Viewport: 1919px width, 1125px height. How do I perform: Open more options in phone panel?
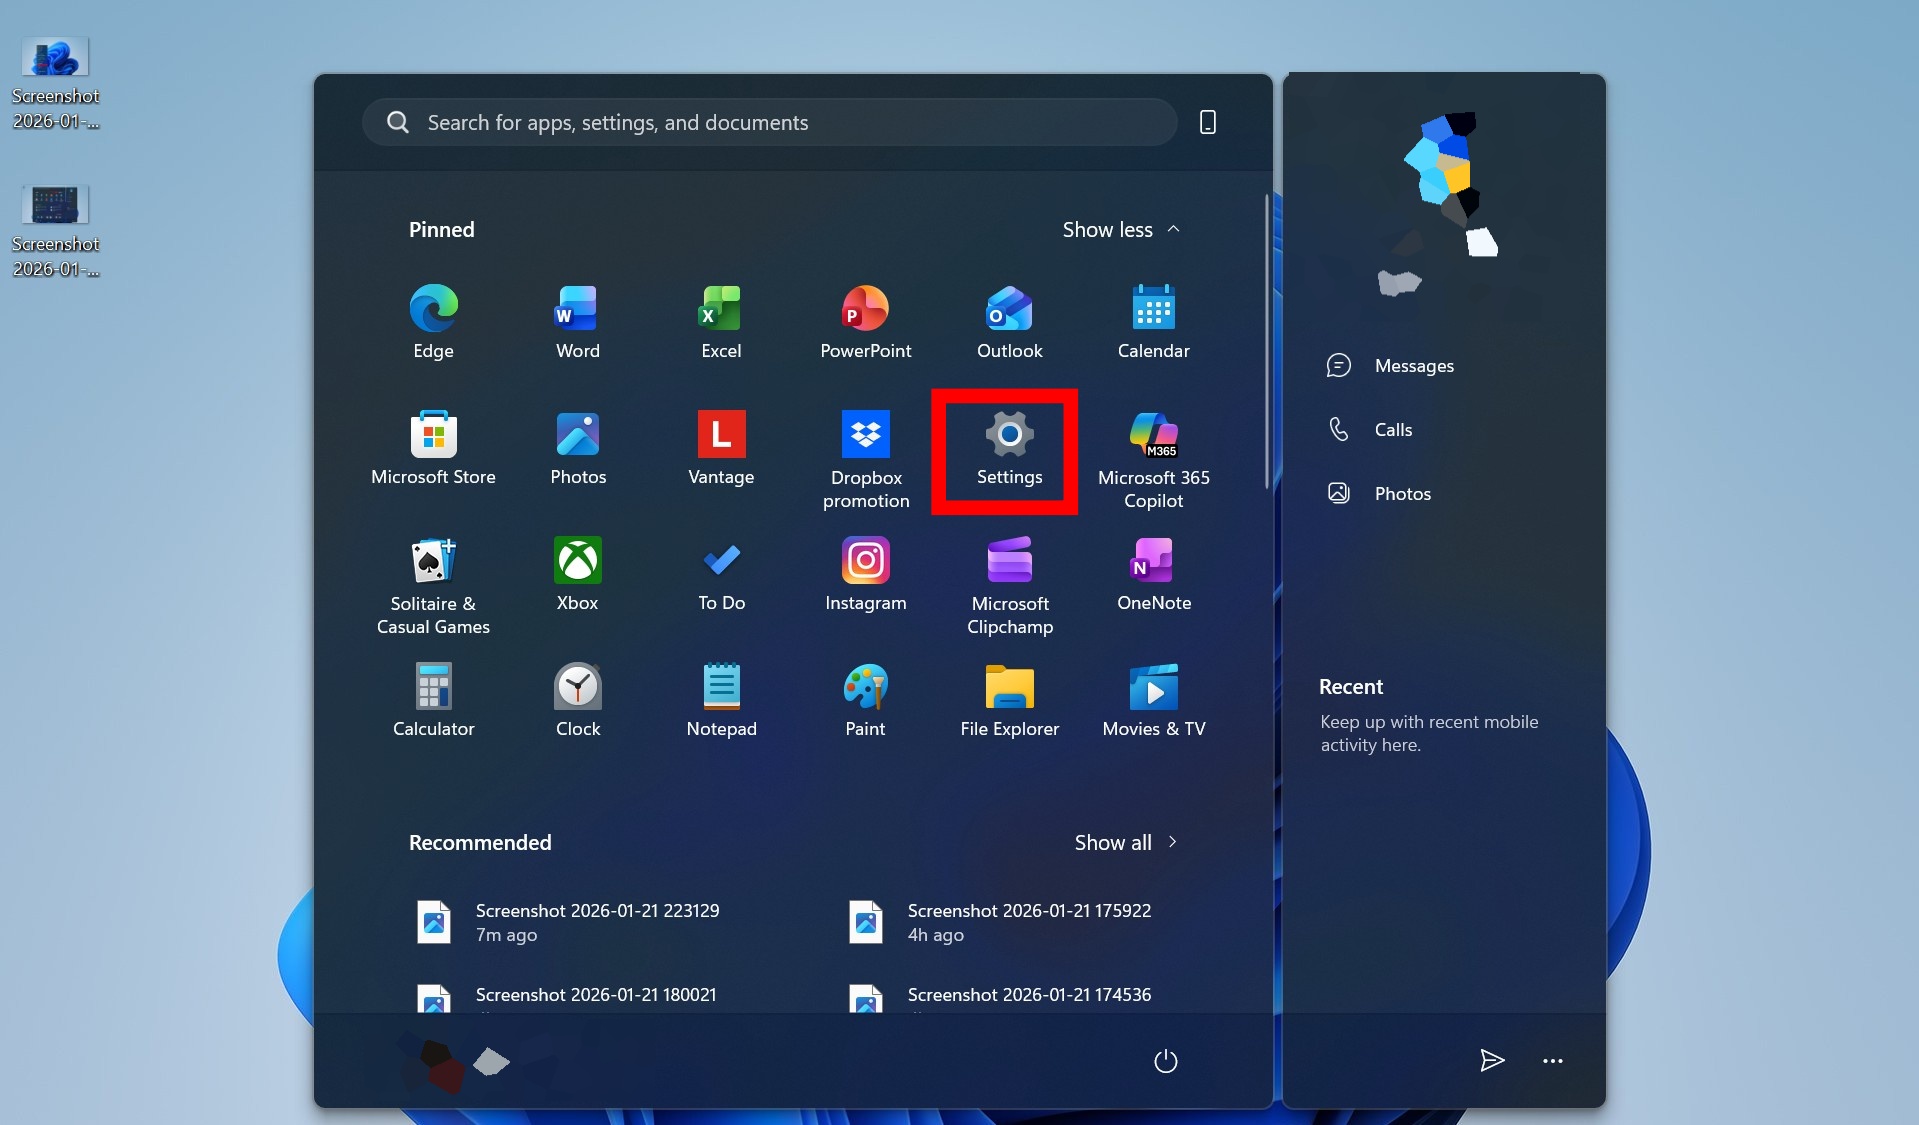[1553, 1061]
